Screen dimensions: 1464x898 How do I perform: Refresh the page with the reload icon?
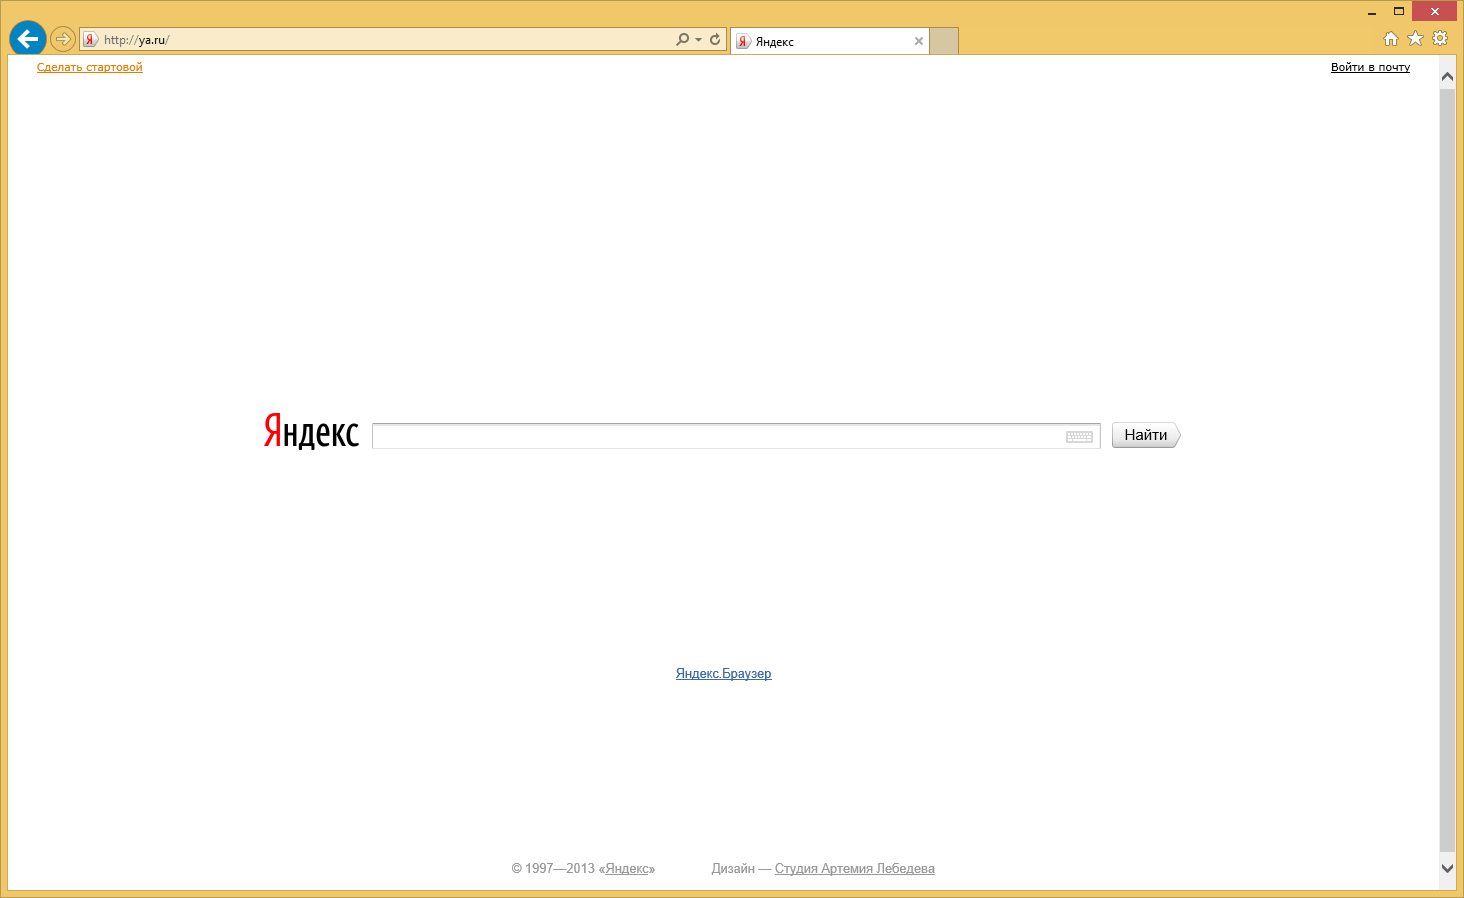(x=715, y=40)
